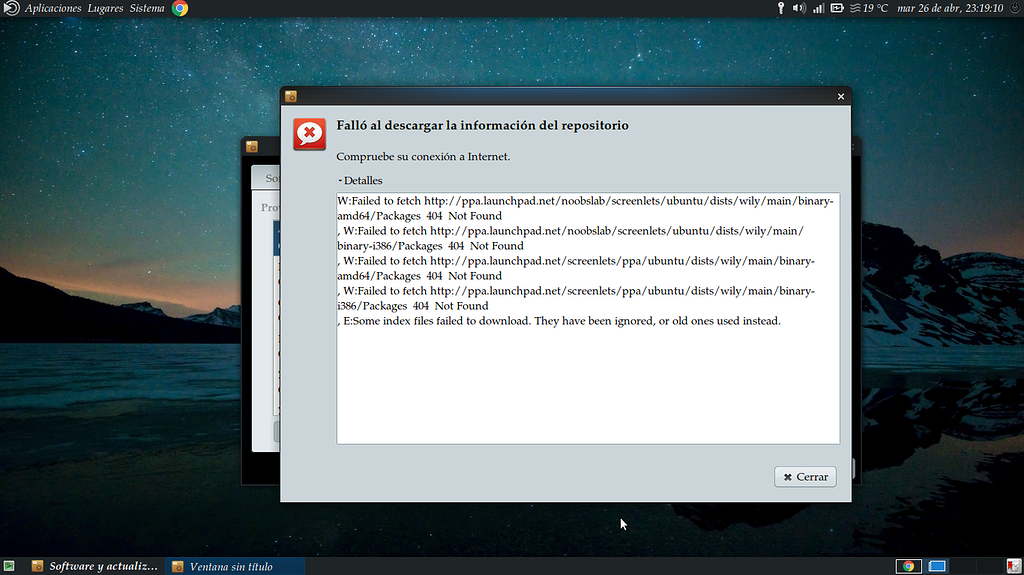This screenshot has height=575, width=1024.
Task: Launch Google Chrome from the top panel
Action: click(x=180, y=8)
